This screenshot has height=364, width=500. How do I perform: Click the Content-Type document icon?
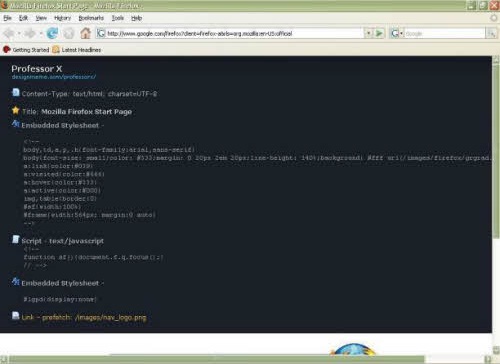pos(16,93)
